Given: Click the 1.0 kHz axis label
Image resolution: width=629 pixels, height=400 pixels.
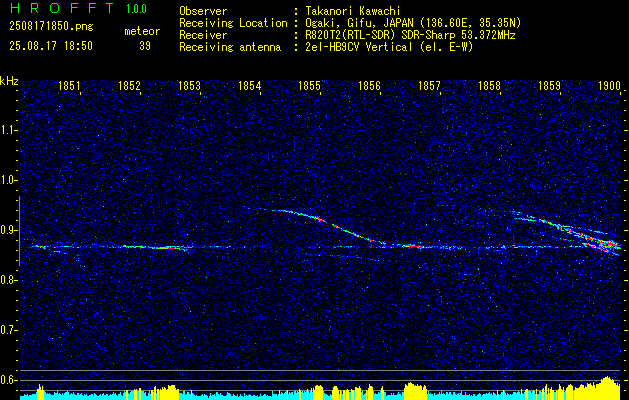Looking at the screenshot, I should pyautogui.click(x=7, y=180).
